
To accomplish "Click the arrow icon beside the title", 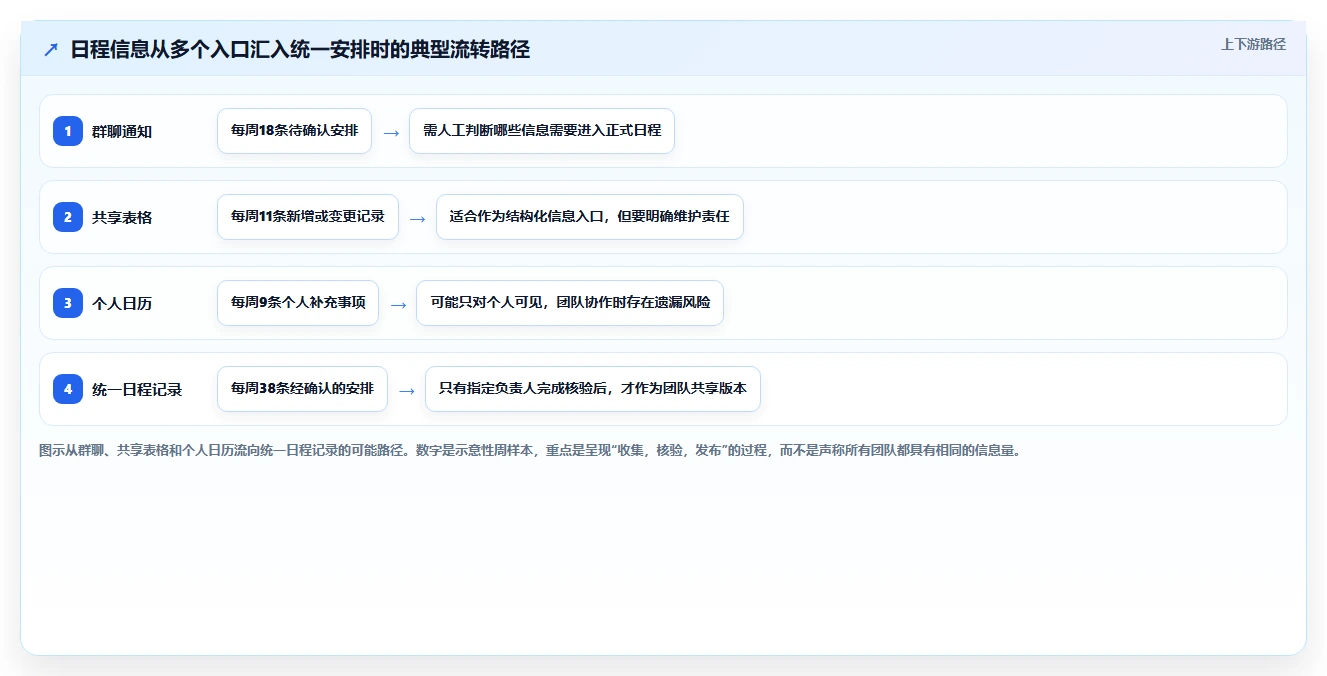I will 50,50.
